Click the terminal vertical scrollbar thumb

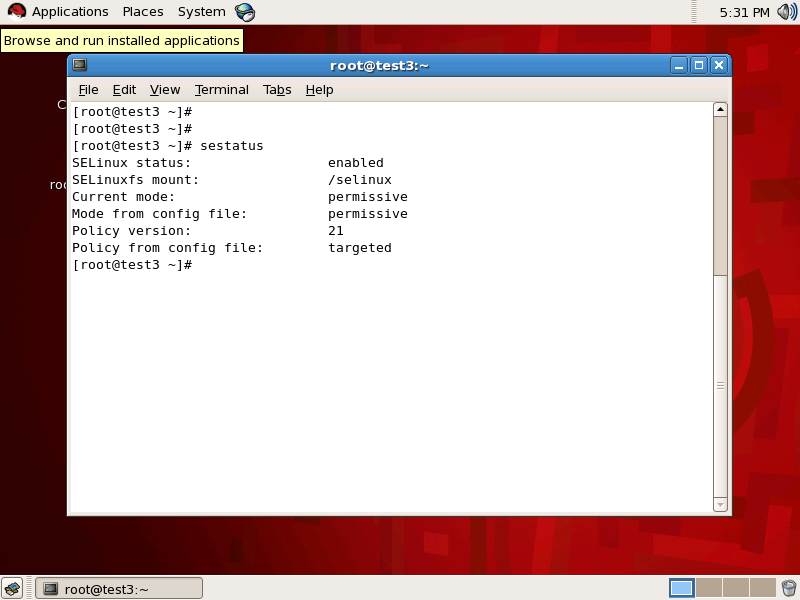[x=720, y=386]
